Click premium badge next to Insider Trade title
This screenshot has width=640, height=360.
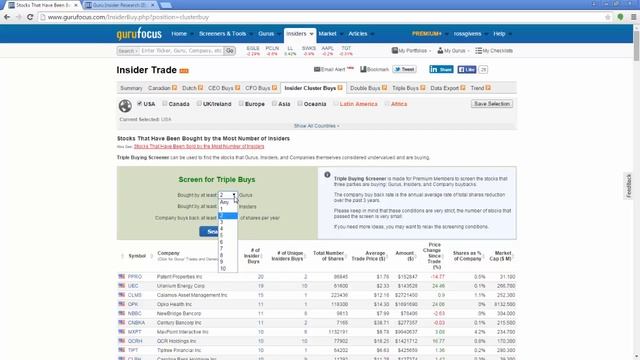[184, 71]
